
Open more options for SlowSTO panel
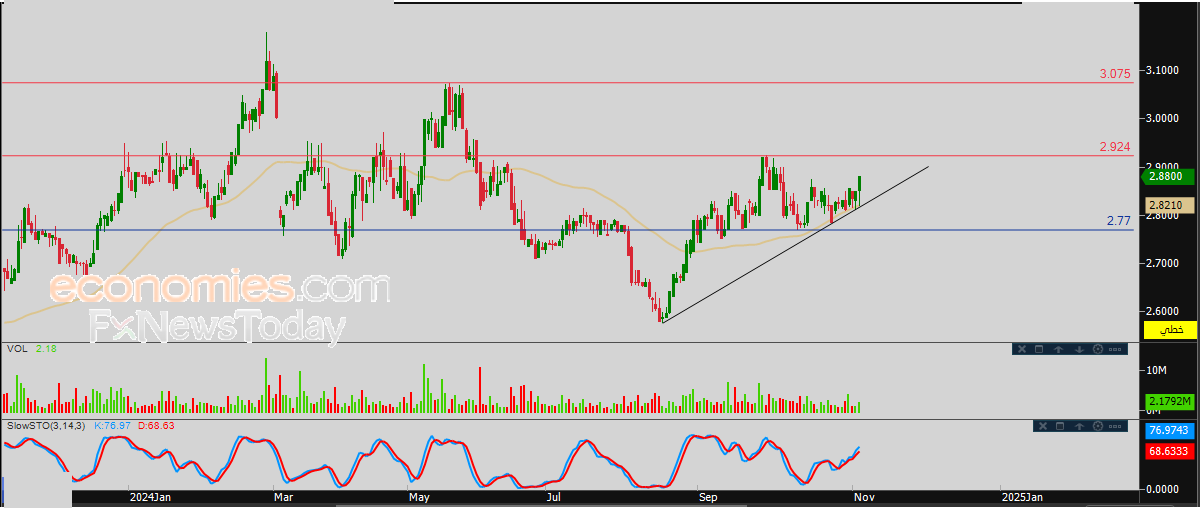tap(1115, 426)
